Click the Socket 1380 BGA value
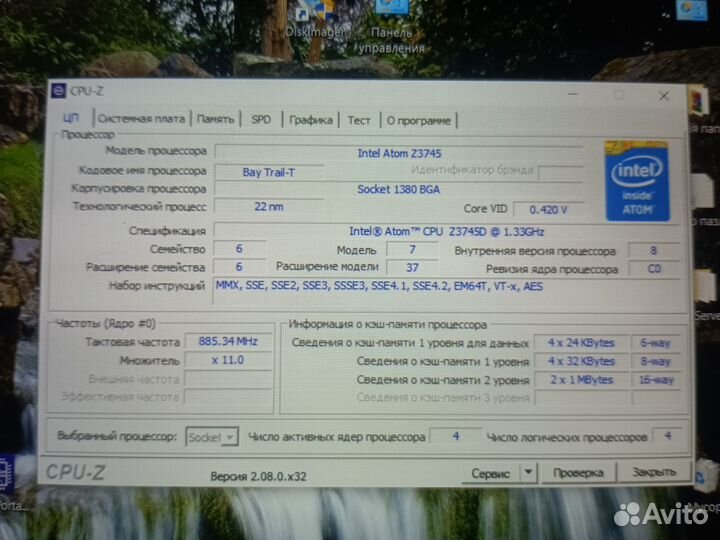The height and width of the screenshot is (540, 720). 399,189
